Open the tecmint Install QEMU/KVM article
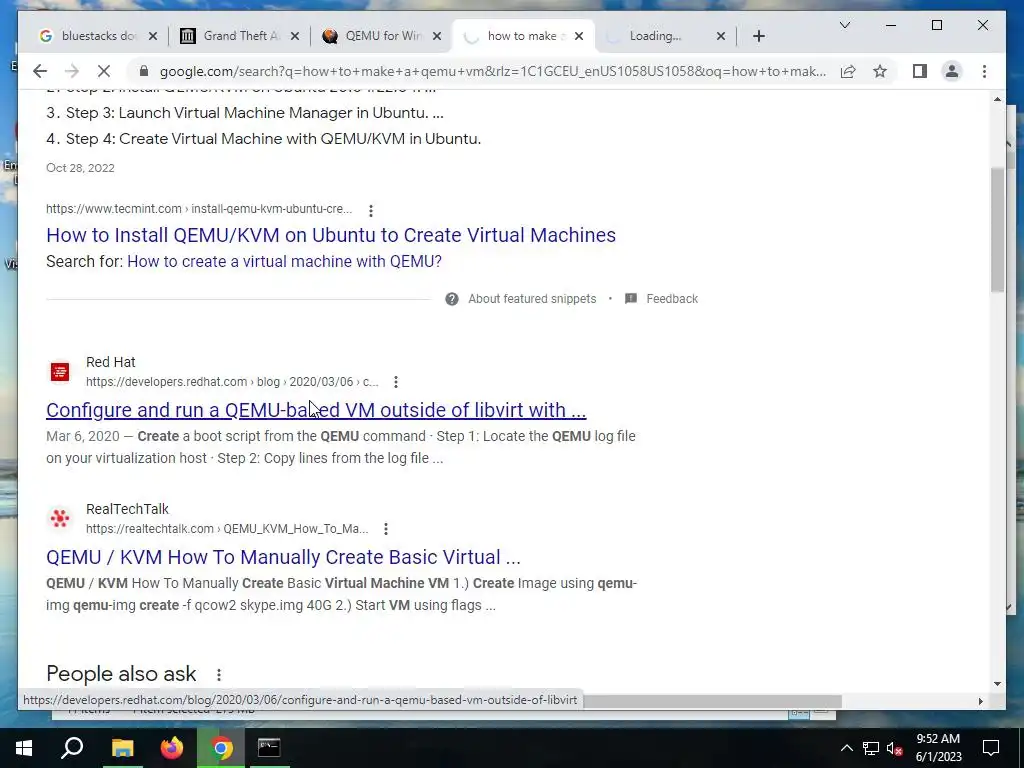1024x768 pixels. click(x=330, y=235)
